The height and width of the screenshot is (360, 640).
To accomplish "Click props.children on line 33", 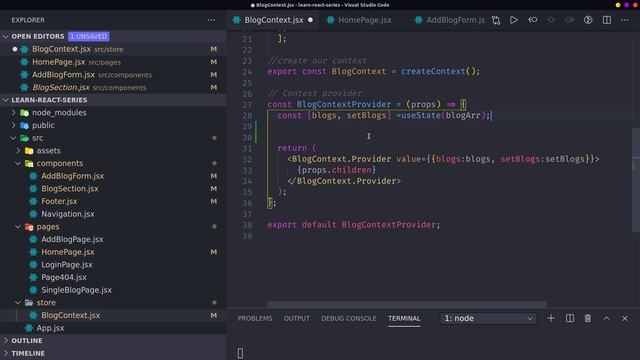I will coord(337,170).
